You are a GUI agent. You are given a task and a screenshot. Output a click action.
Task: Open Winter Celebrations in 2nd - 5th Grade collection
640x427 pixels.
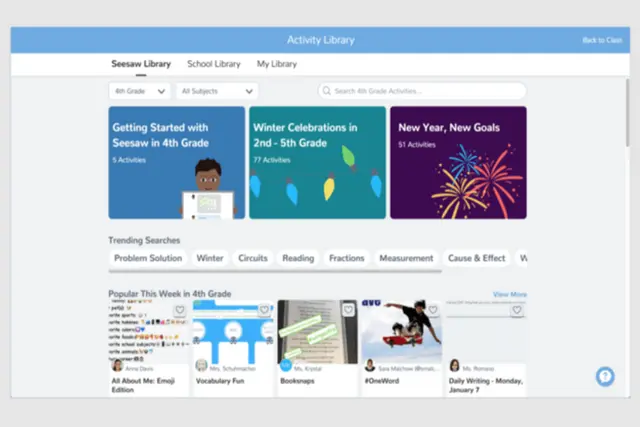[318, 162]
